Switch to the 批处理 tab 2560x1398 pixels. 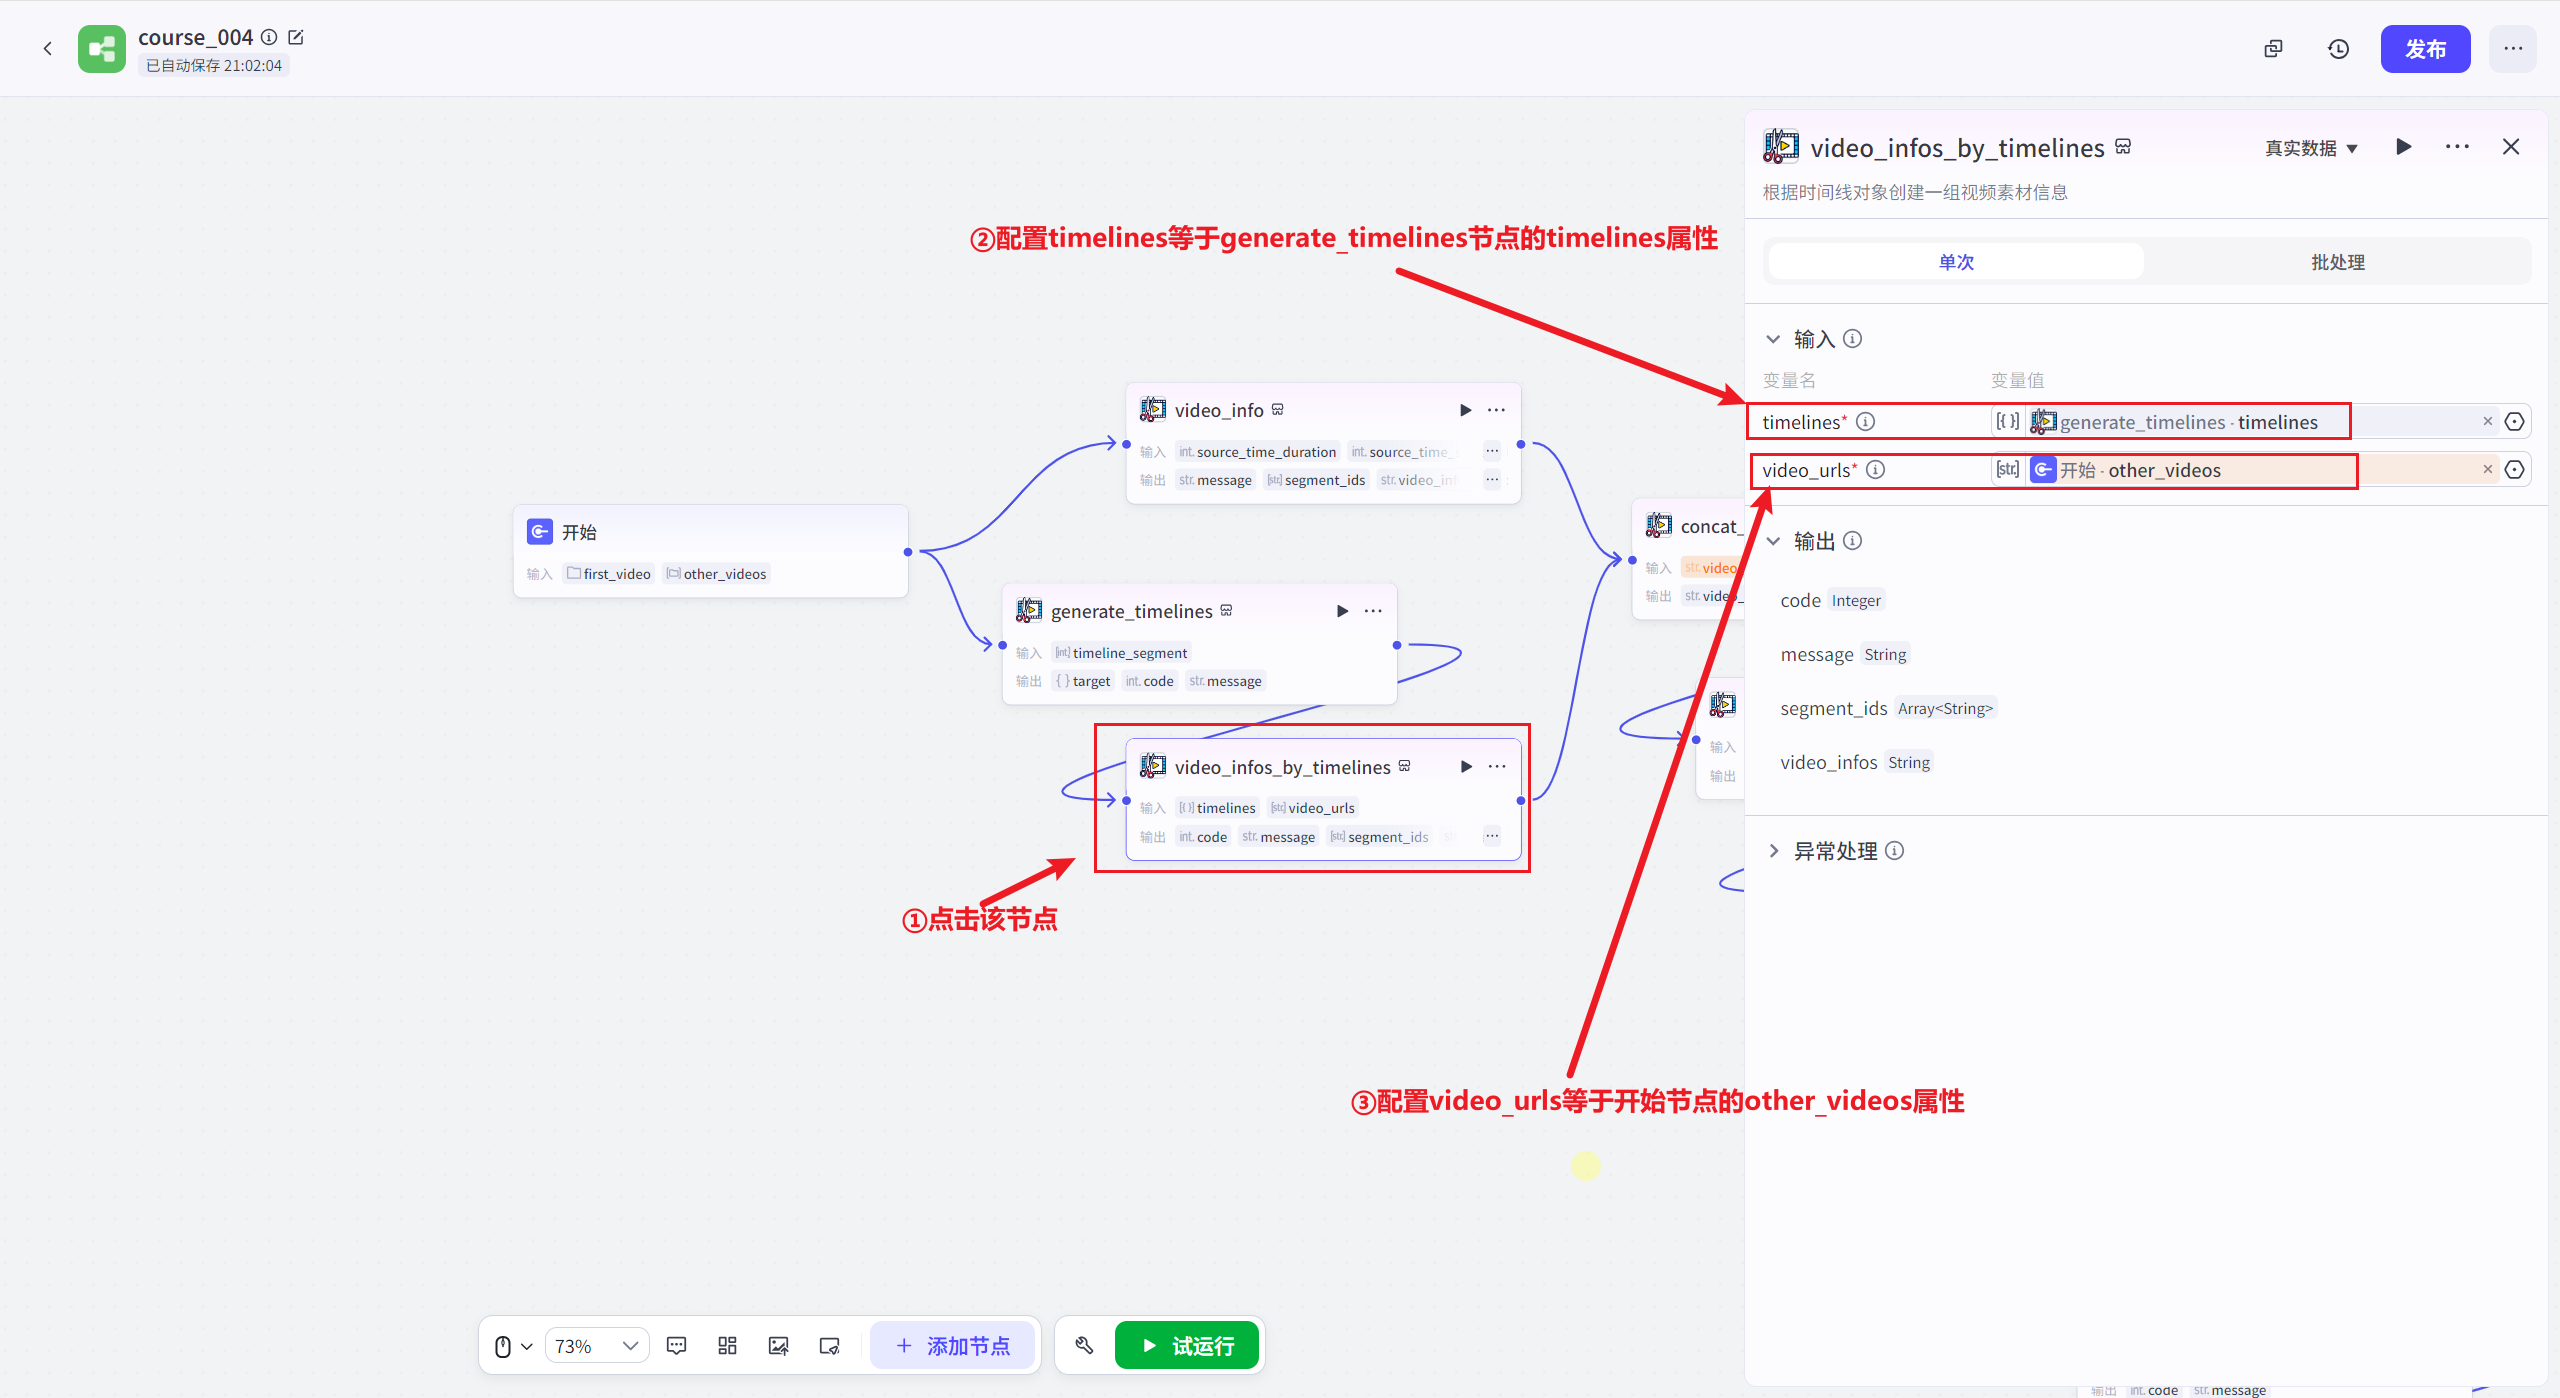point(2337,262)
